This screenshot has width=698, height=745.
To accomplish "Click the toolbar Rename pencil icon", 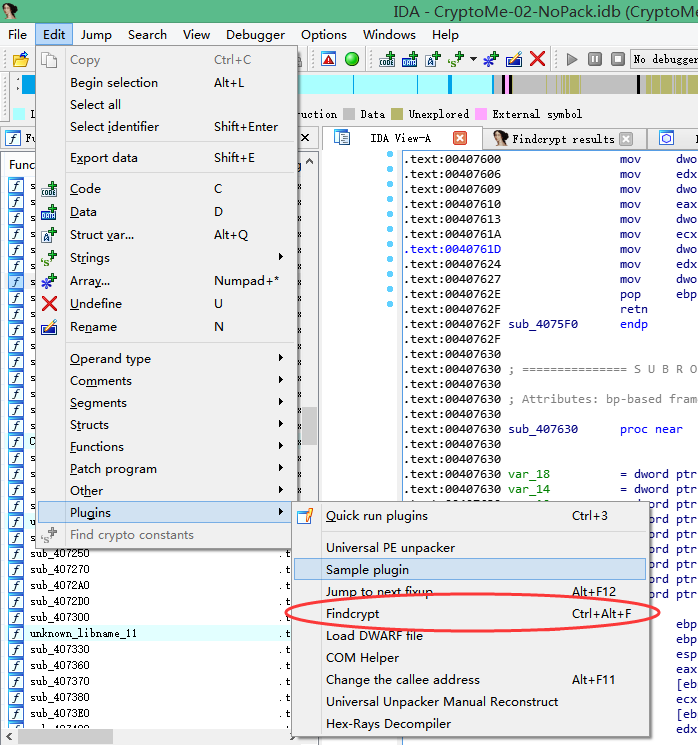I will pyautogui.click(x=514, y=59).
